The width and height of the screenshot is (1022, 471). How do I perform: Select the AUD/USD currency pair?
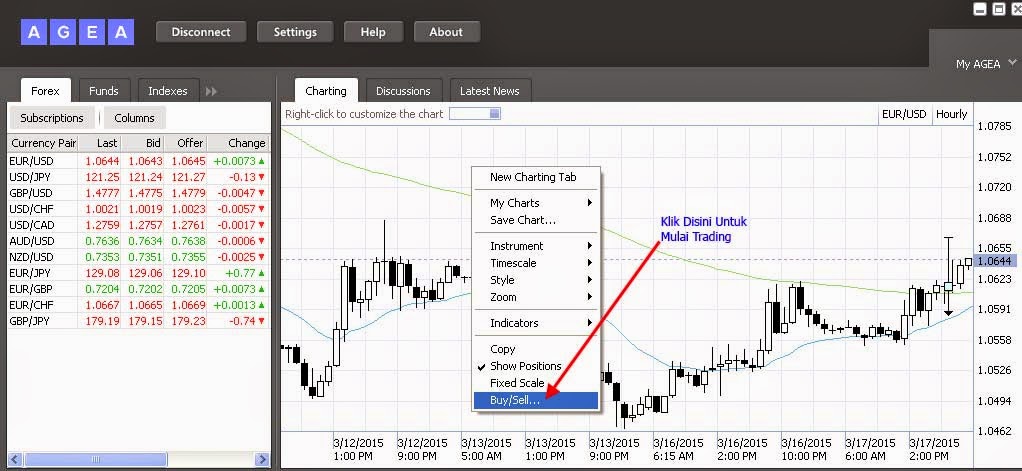31,241
